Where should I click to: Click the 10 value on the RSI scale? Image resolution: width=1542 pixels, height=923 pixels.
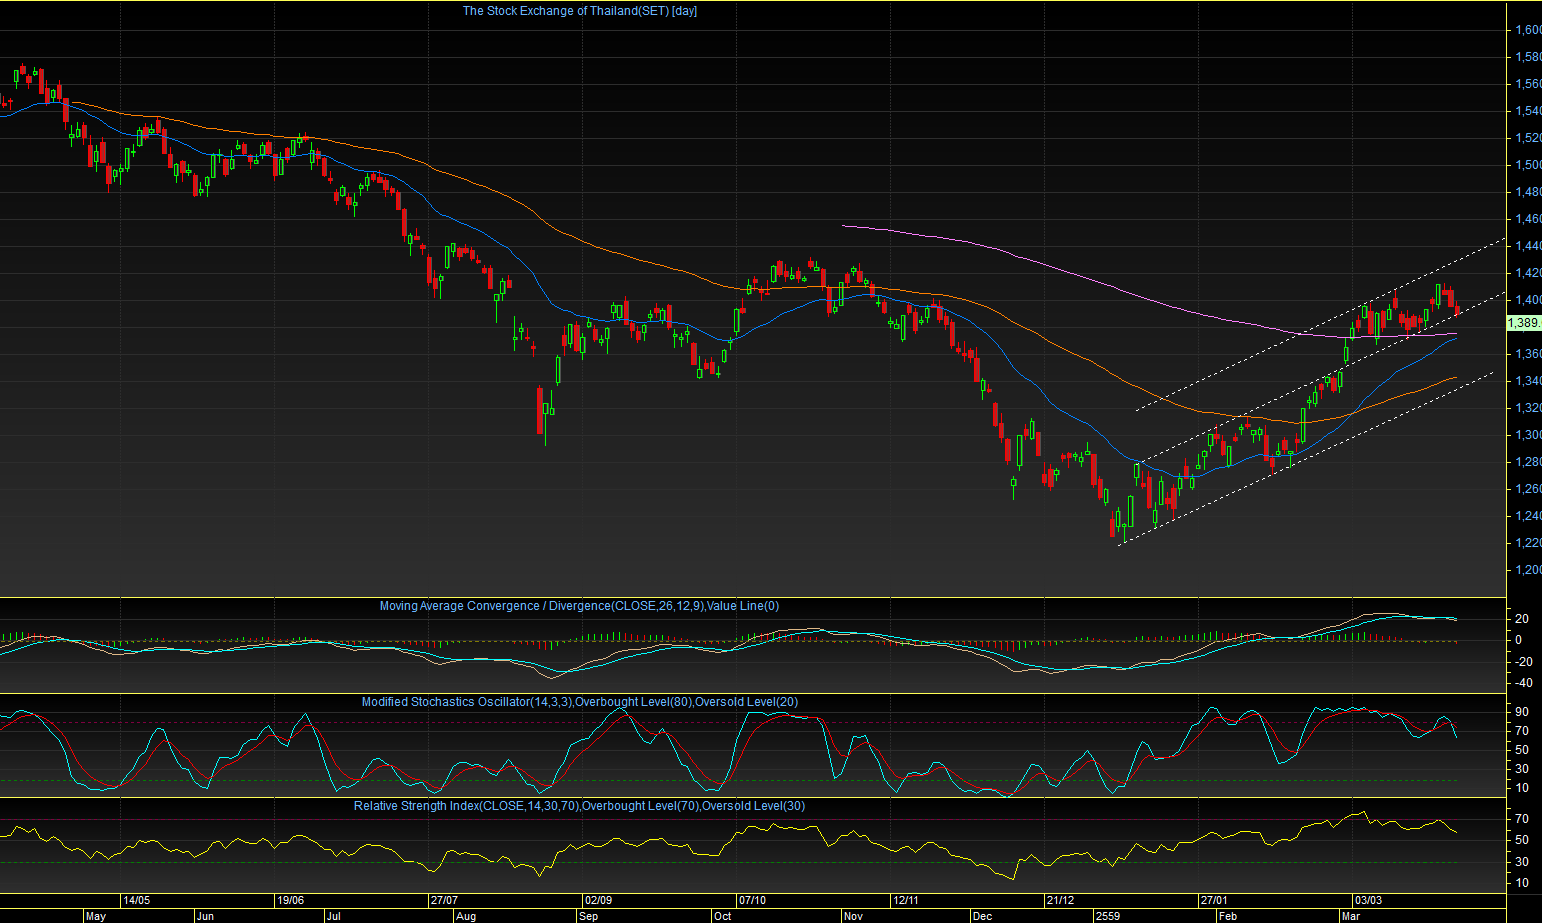[x=1521, y=883]
